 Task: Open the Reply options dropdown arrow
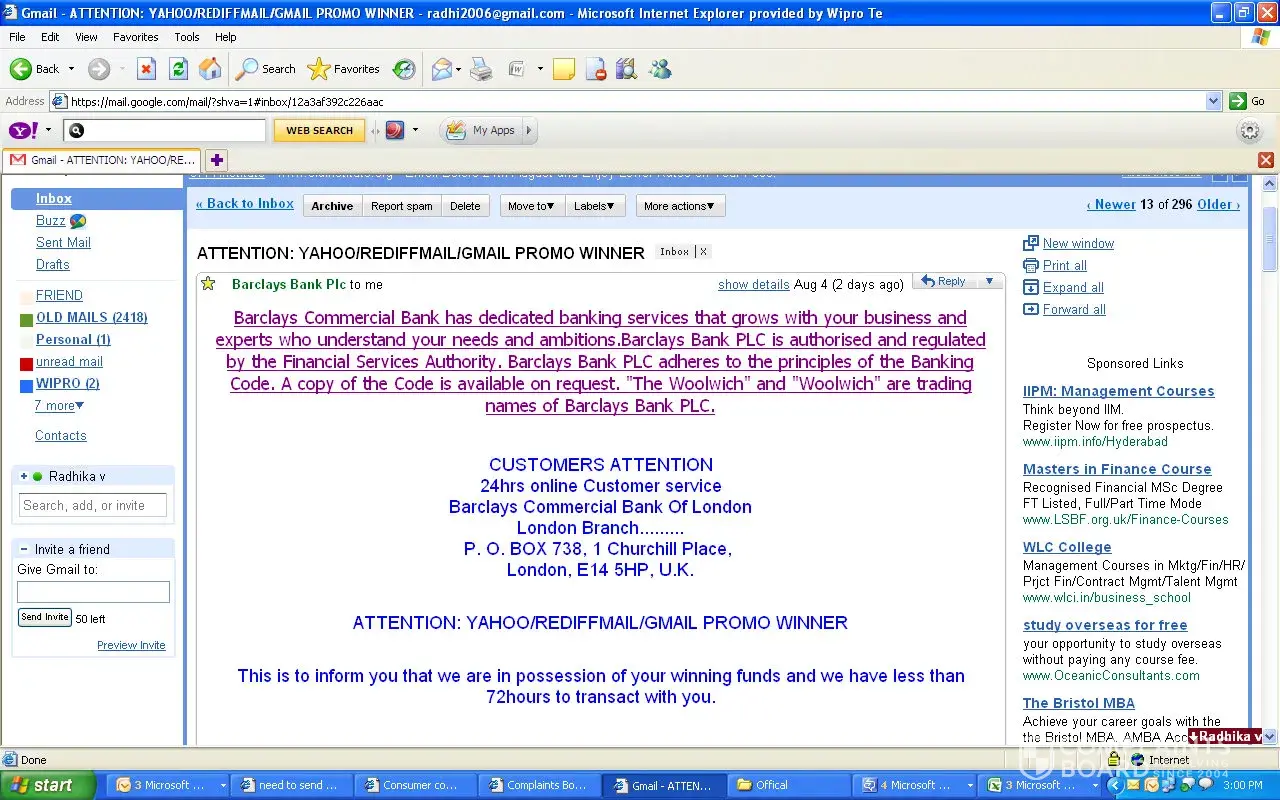pyautogui.click(x=990, y=281)
